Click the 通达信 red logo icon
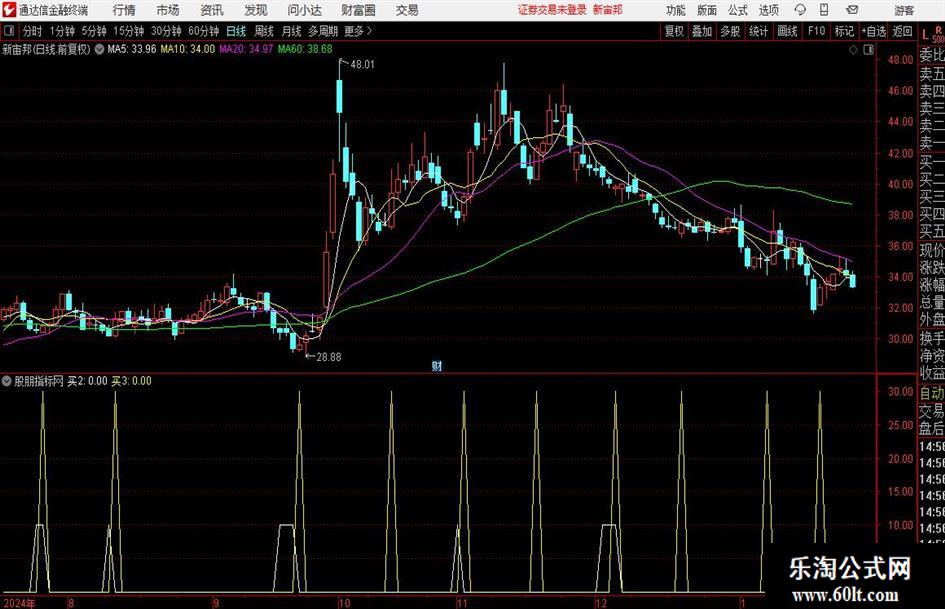945x609 pixels. click(x=8, y=10)
